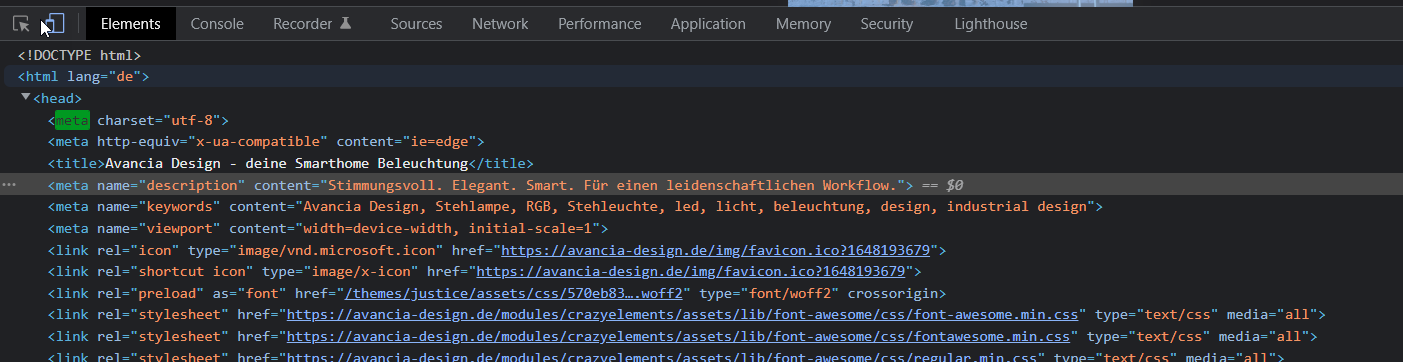Toggle the device toolbar icon
1403x362 pixels.
pyautogui.click(x=54, y=24)
